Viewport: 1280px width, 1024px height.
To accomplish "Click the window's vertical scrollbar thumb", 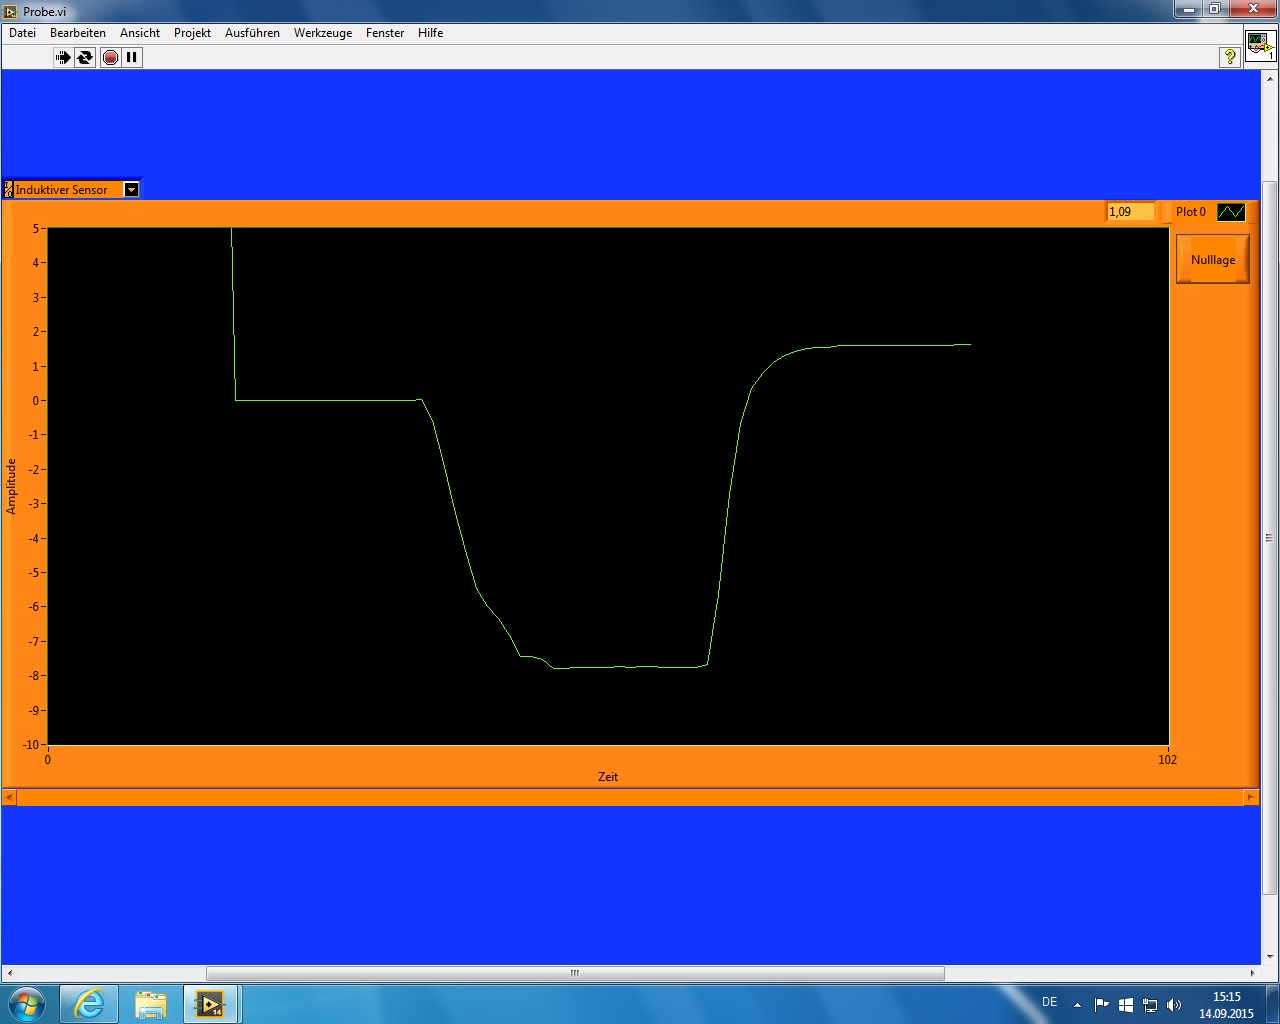I will [1270, 538].
